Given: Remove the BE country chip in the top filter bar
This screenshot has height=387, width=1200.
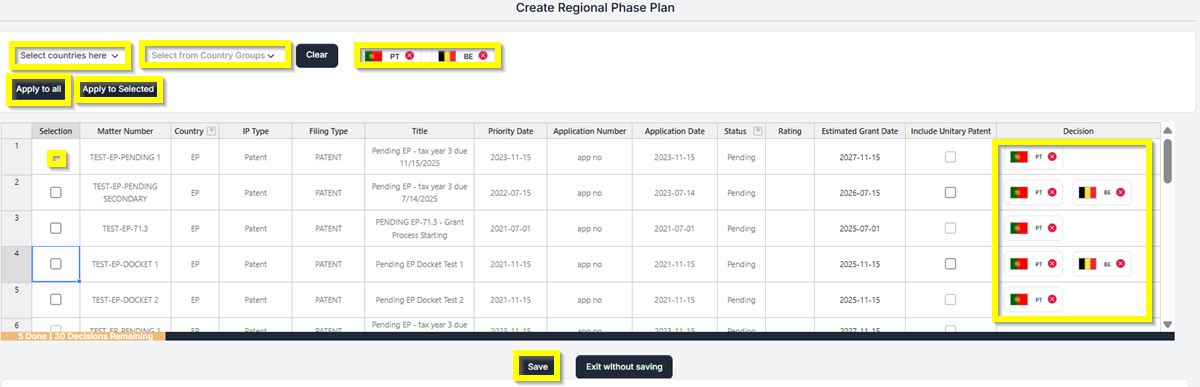Looking at the screenshot, I should click(x=483, y=56).
